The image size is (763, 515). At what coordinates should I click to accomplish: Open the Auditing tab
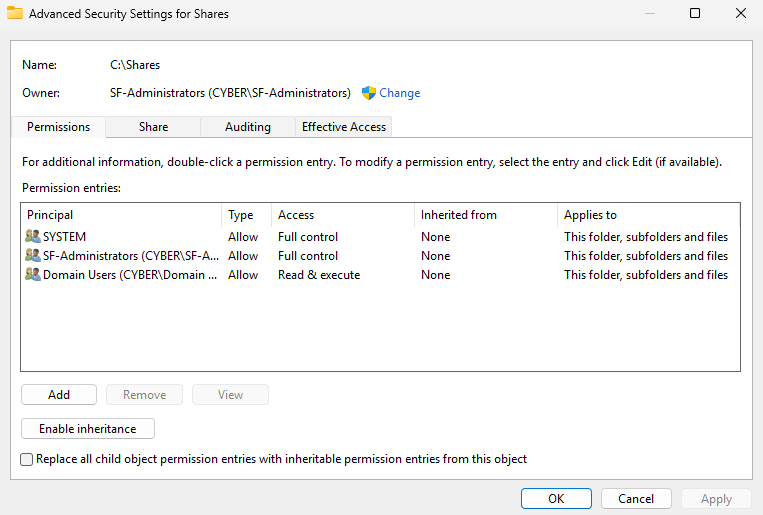click(x=247, y=127)
